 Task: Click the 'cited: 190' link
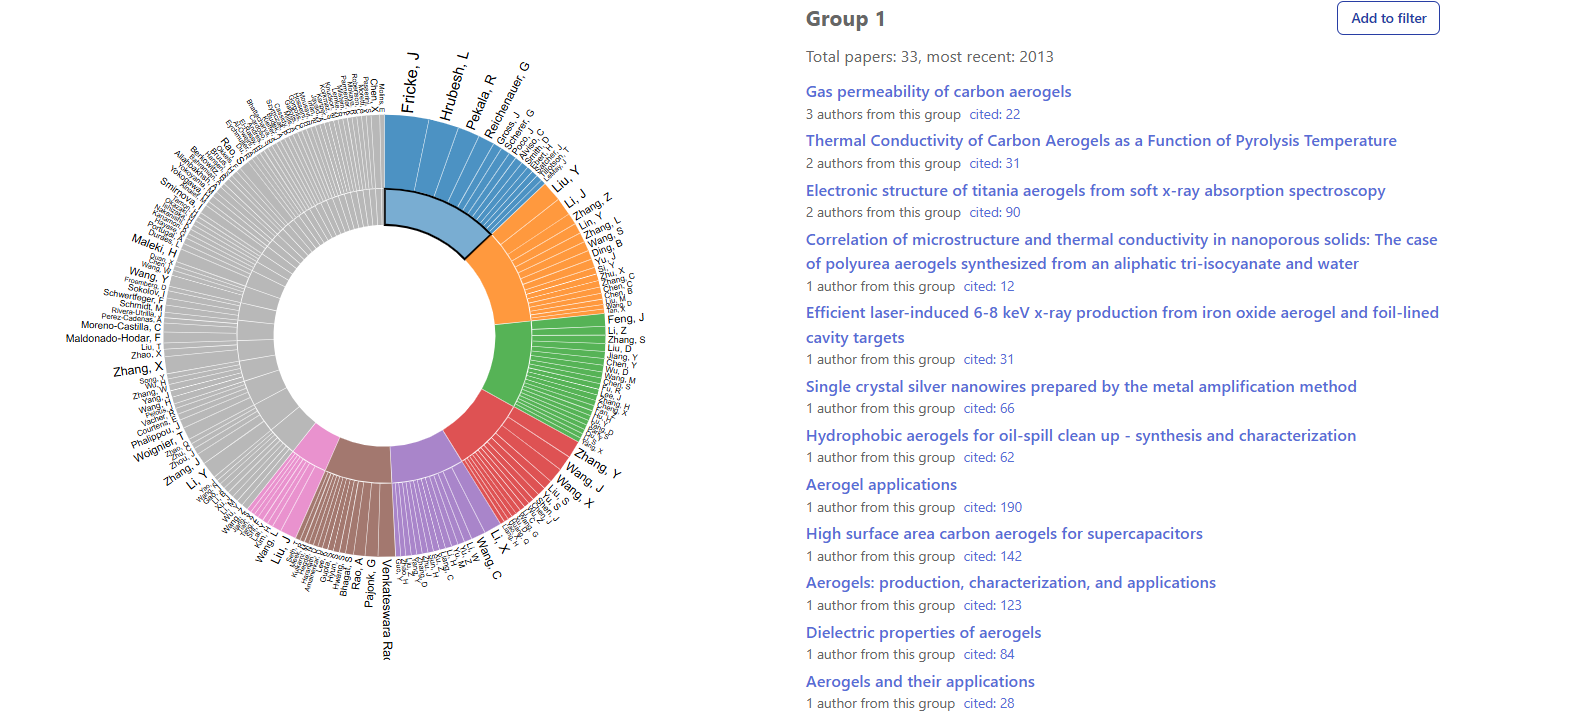point(992,508)
